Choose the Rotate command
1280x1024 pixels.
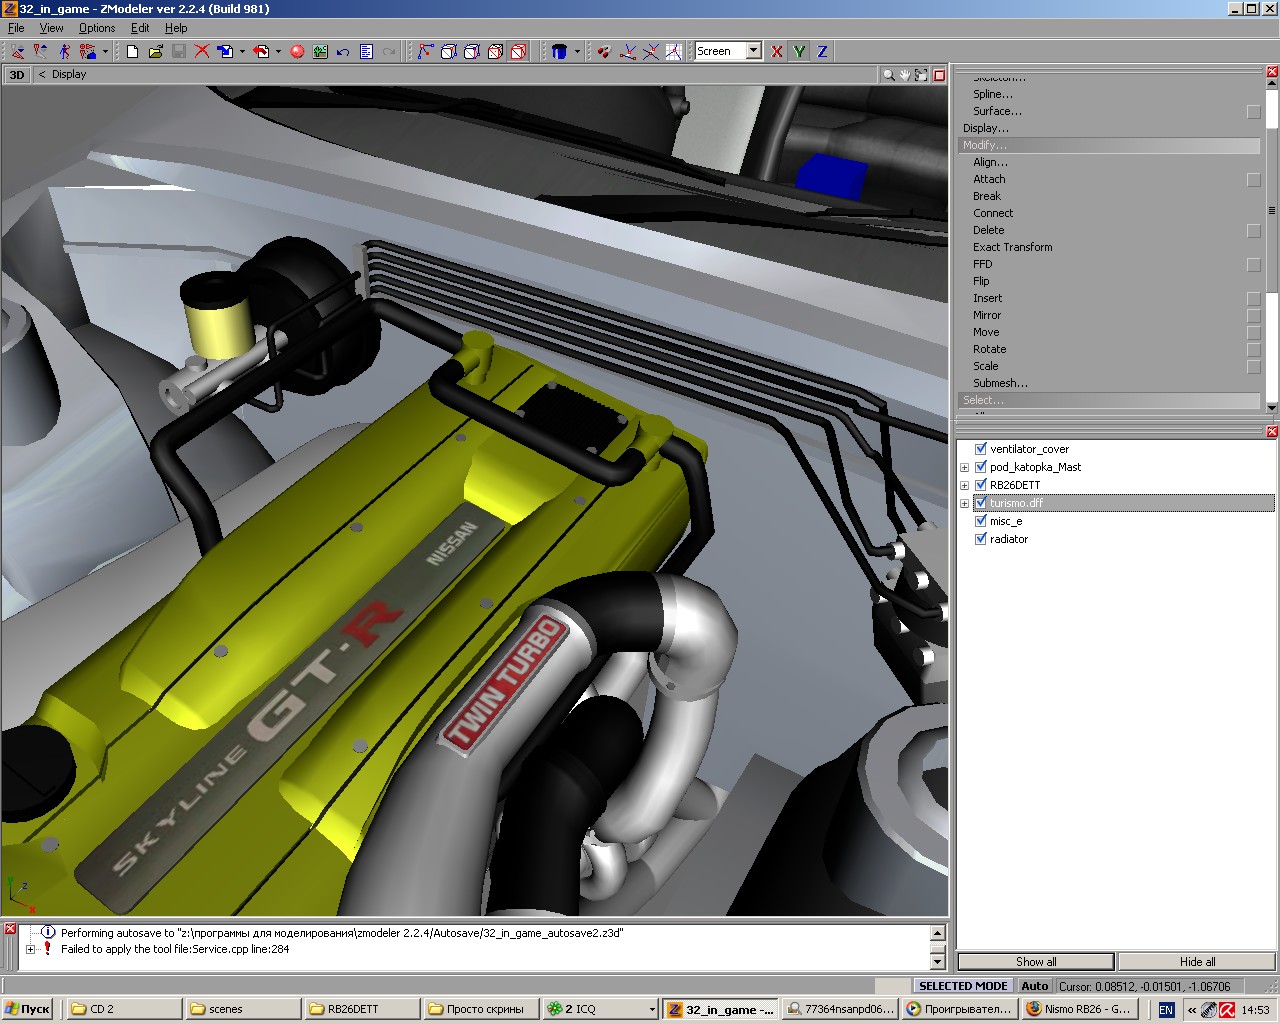(989, 349)
